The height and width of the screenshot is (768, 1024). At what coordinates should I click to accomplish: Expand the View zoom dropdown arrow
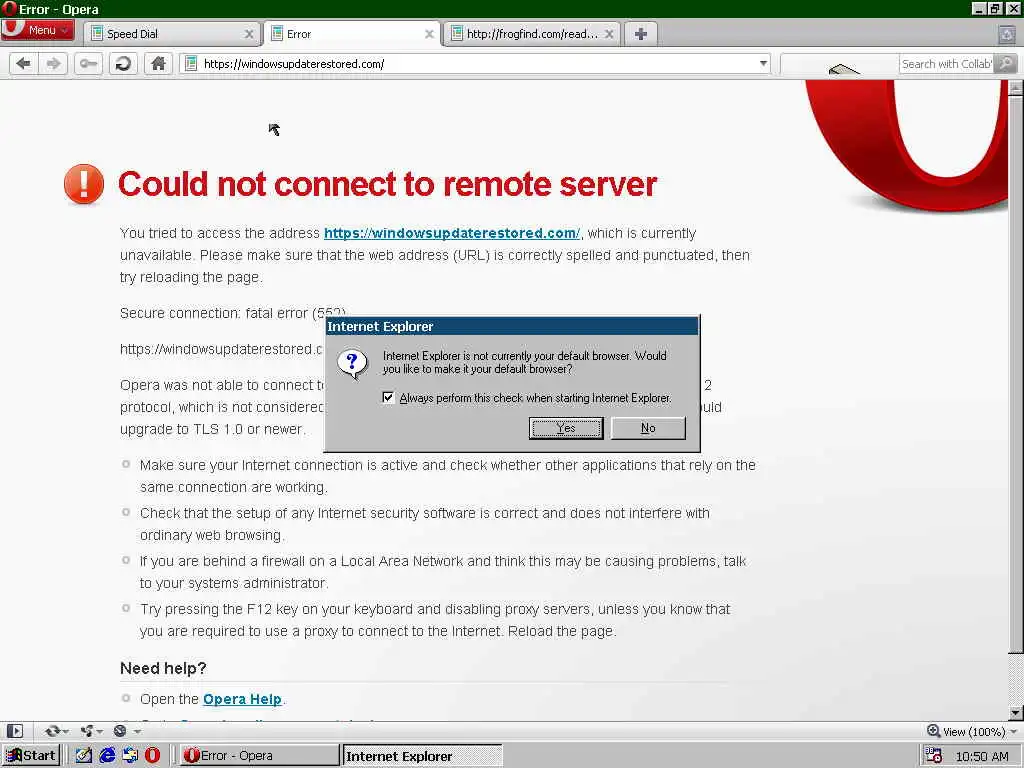pyautogui.click(x=1013, y=731)
